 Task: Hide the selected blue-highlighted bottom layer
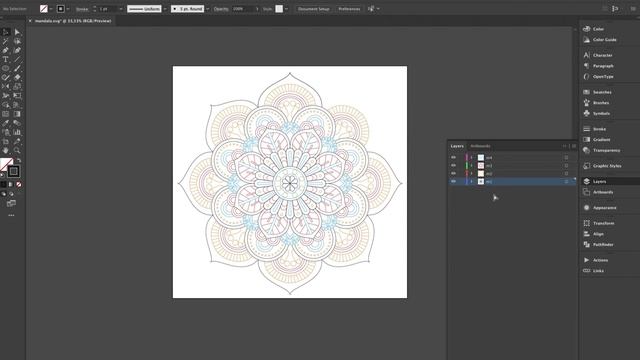coord(453,181)
